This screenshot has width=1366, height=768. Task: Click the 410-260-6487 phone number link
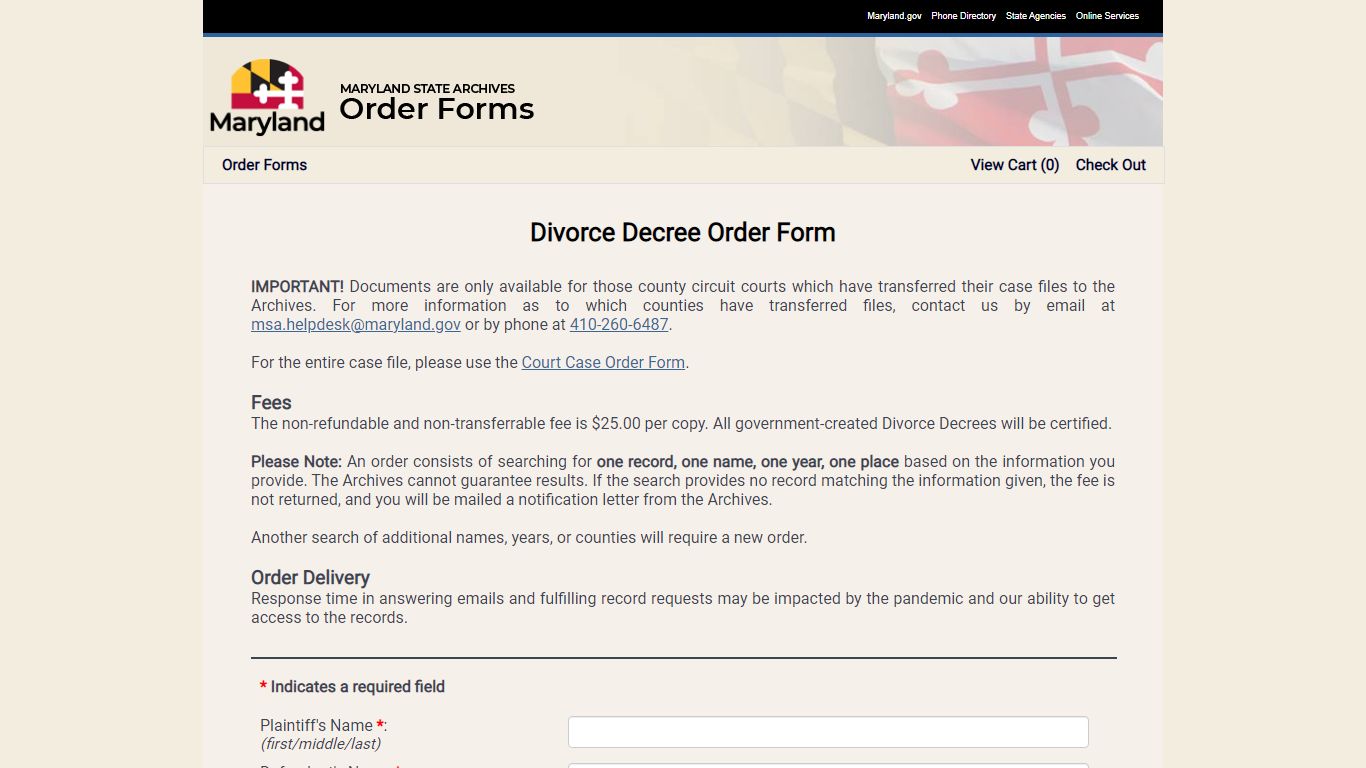[x=619, y=325]
